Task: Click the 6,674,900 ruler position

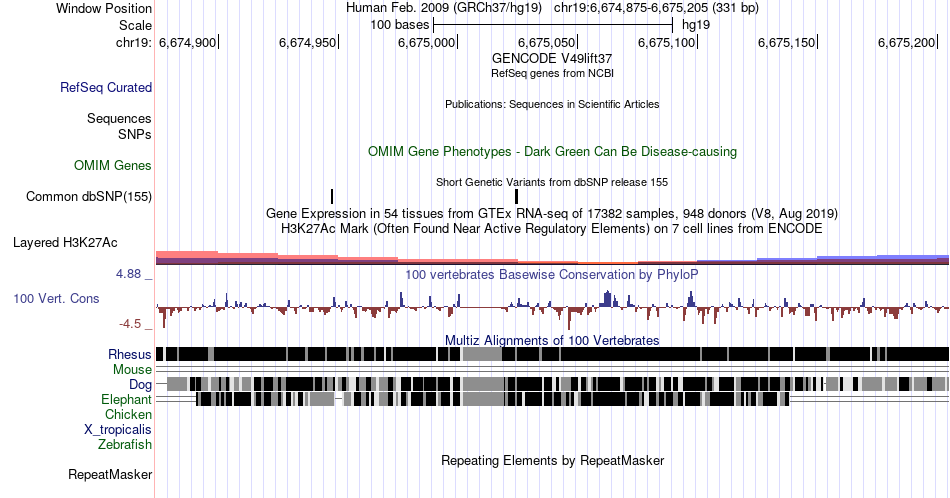Action: [187, 42]
